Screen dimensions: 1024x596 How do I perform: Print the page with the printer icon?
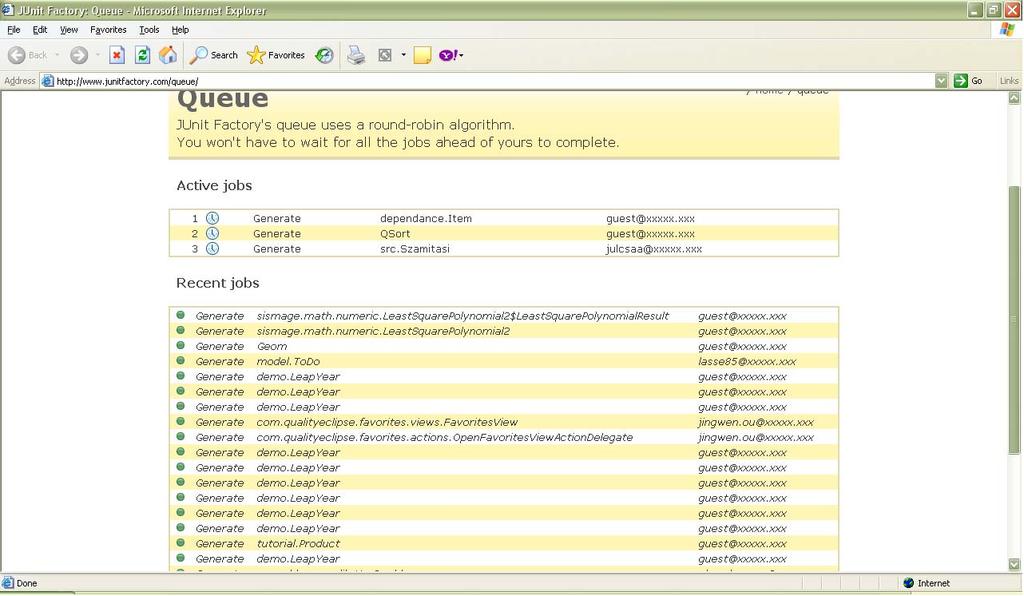(356, 55)
